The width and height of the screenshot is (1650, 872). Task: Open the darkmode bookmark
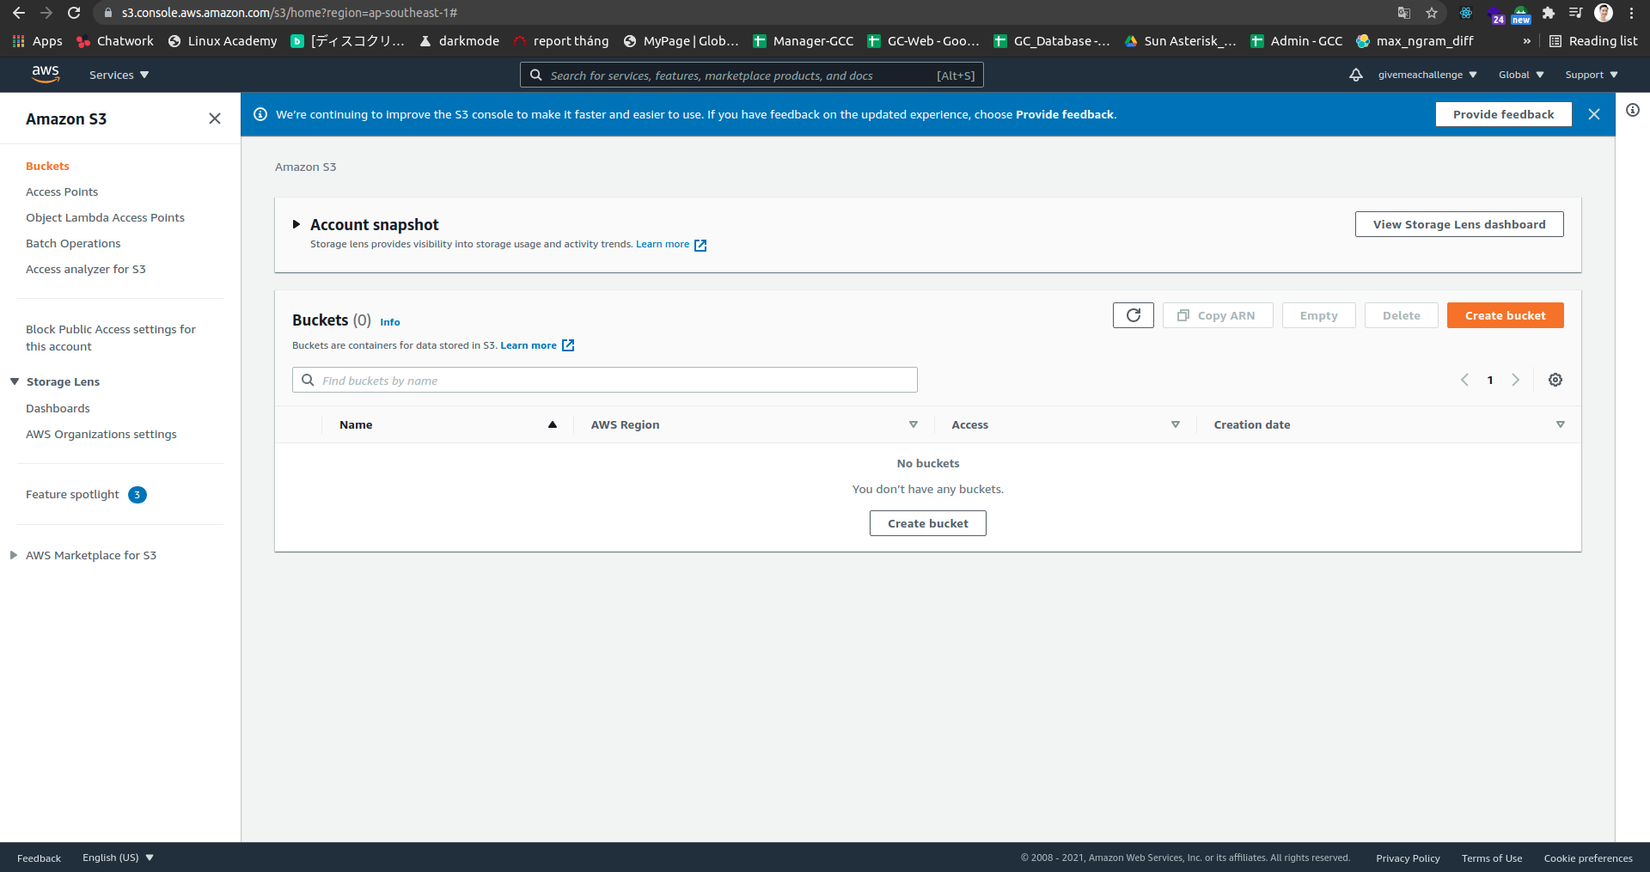(x=459, y=41)
